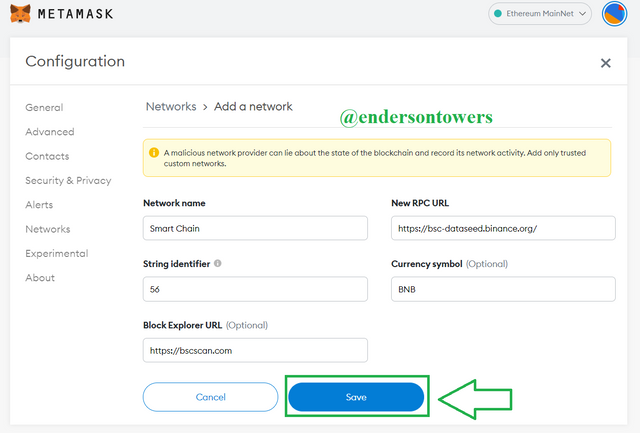Click the Network name input field
Image resolution: width=640 pixels, height=433 pixels.
tap(255, 228)
